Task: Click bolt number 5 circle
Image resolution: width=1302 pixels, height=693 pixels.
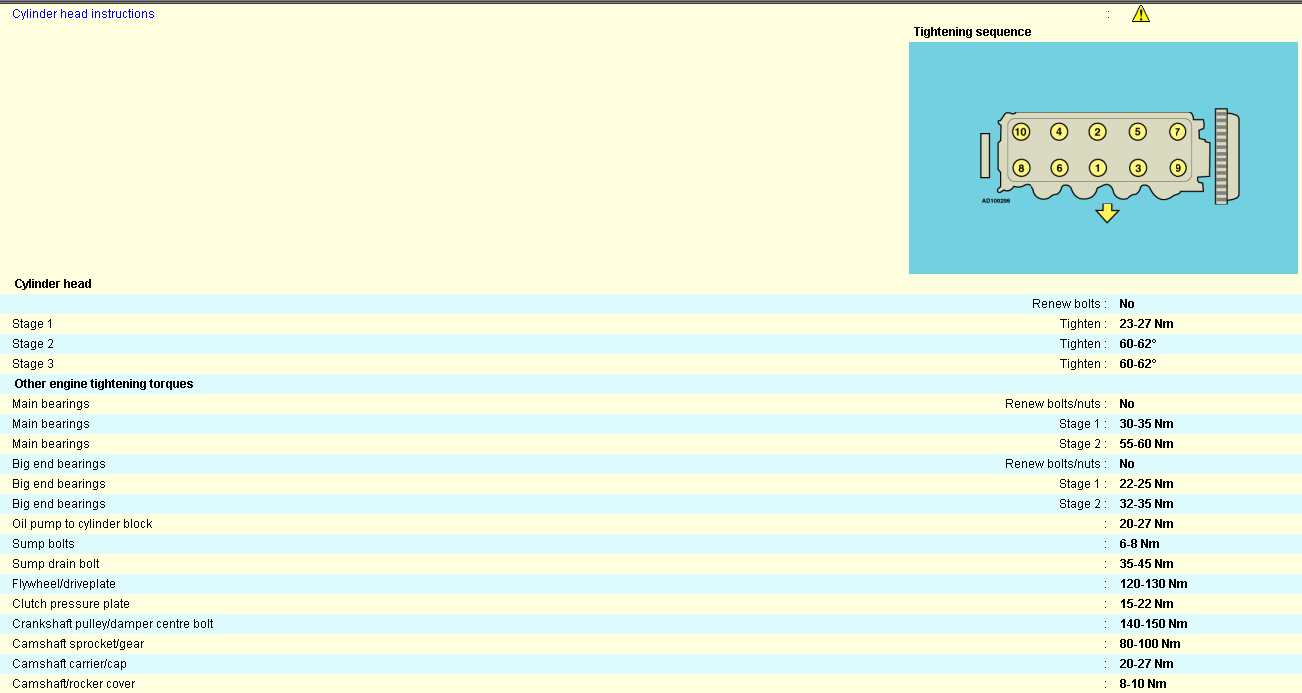Action: click(1138, 132)
